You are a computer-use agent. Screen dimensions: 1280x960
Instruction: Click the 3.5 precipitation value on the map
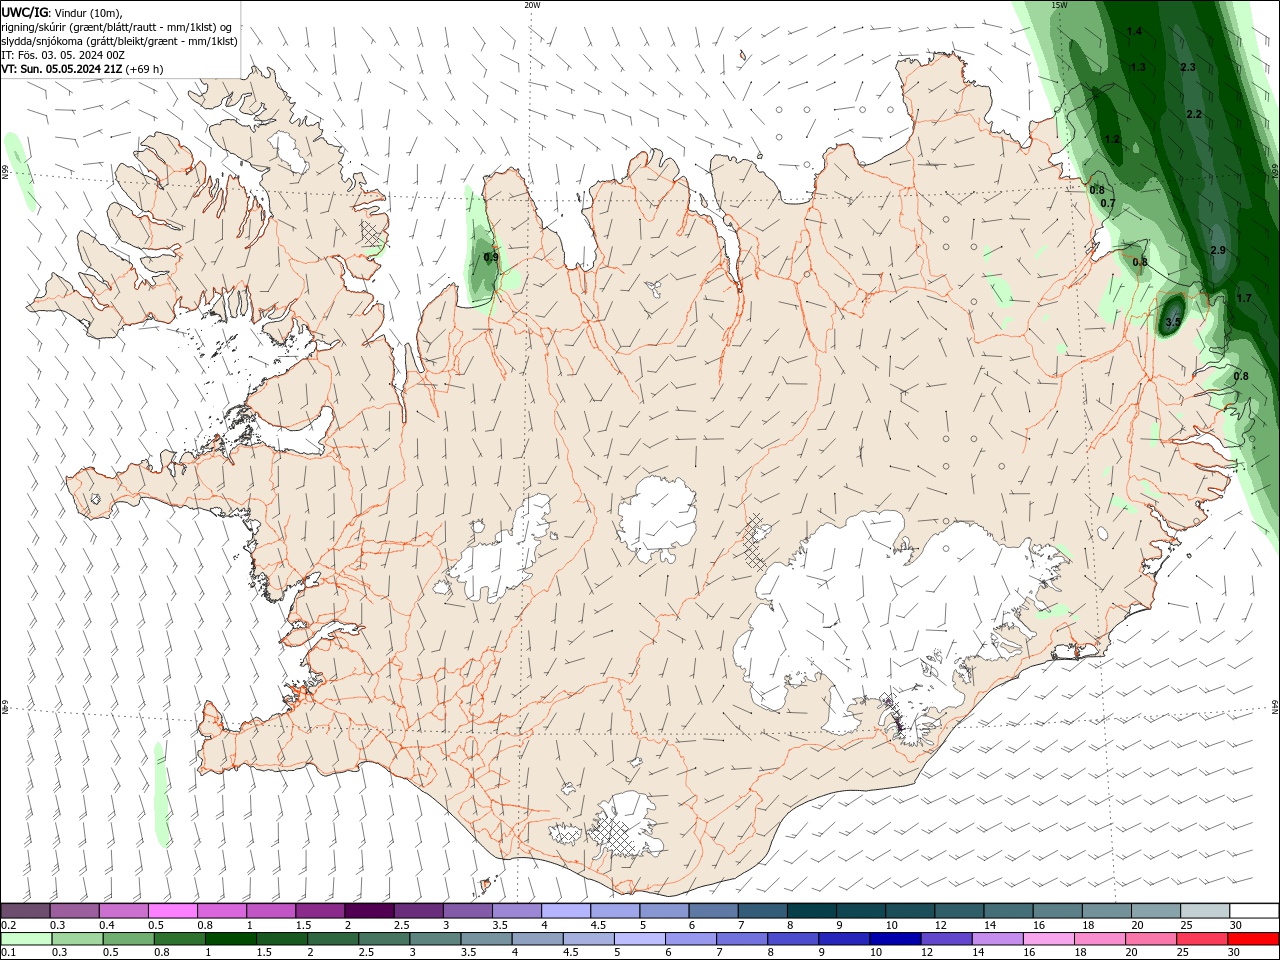pos(1173,322)
